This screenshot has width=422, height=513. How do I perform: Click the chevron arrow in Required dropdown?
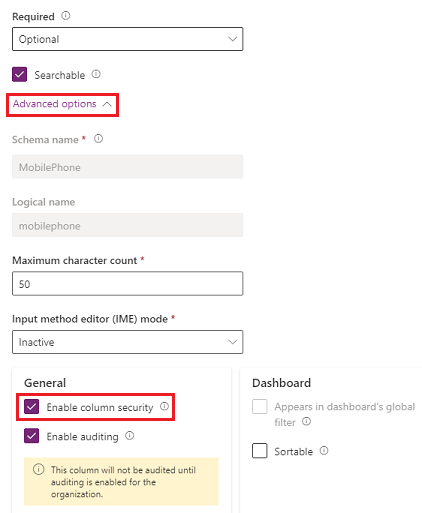pyautogui.click(x=233, y=39)
